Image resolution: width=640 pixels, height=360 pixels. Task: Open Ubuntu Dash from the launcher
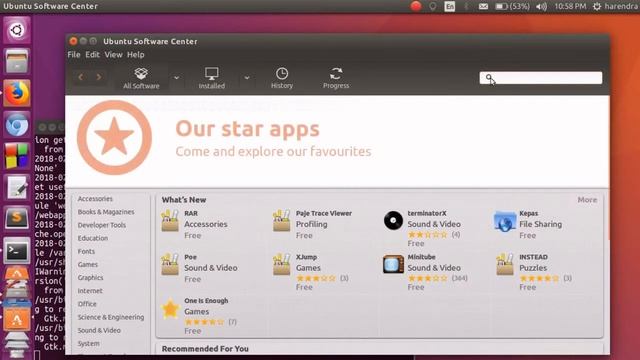(17, 30)
